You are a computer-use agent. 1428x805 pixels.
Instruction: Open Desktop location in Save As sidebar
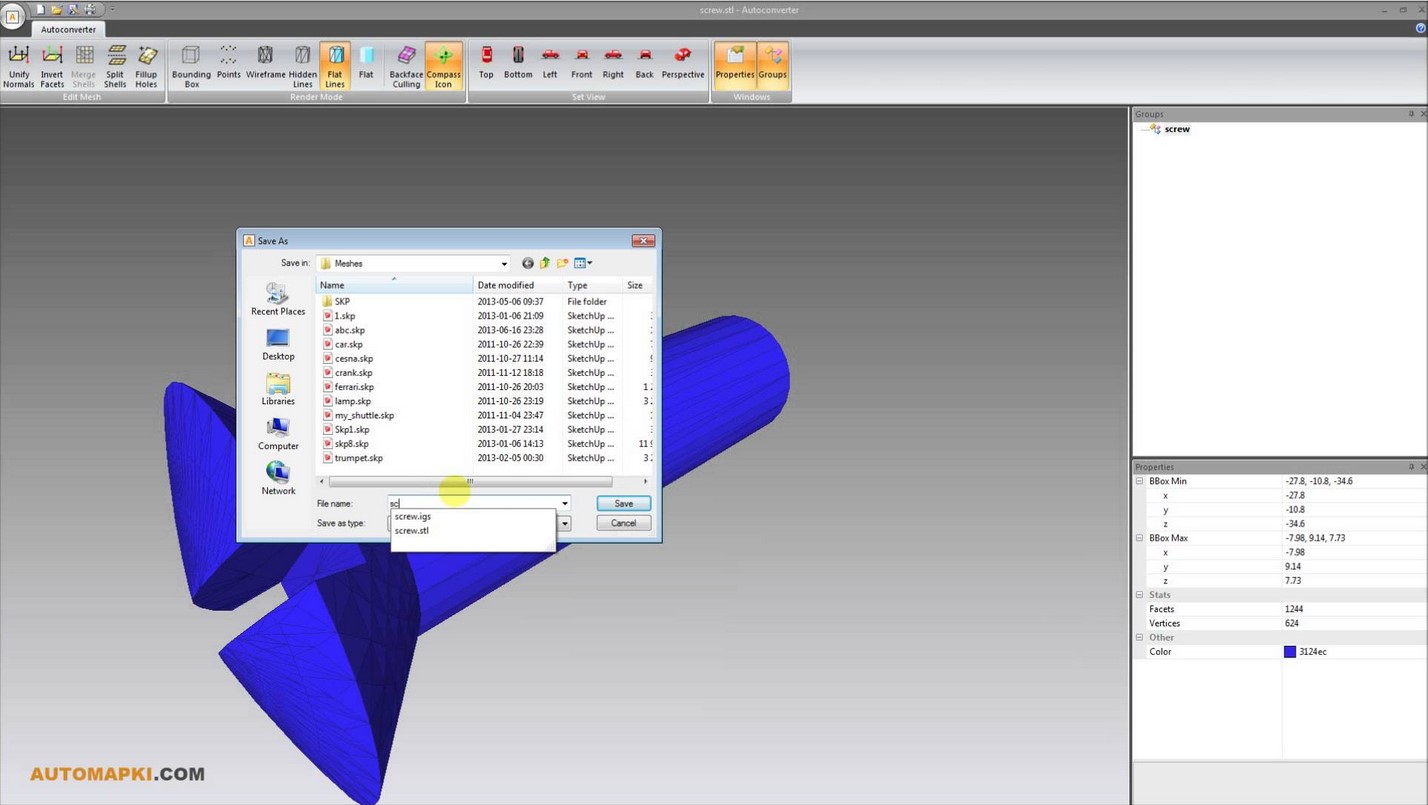(x=278, y=344)
